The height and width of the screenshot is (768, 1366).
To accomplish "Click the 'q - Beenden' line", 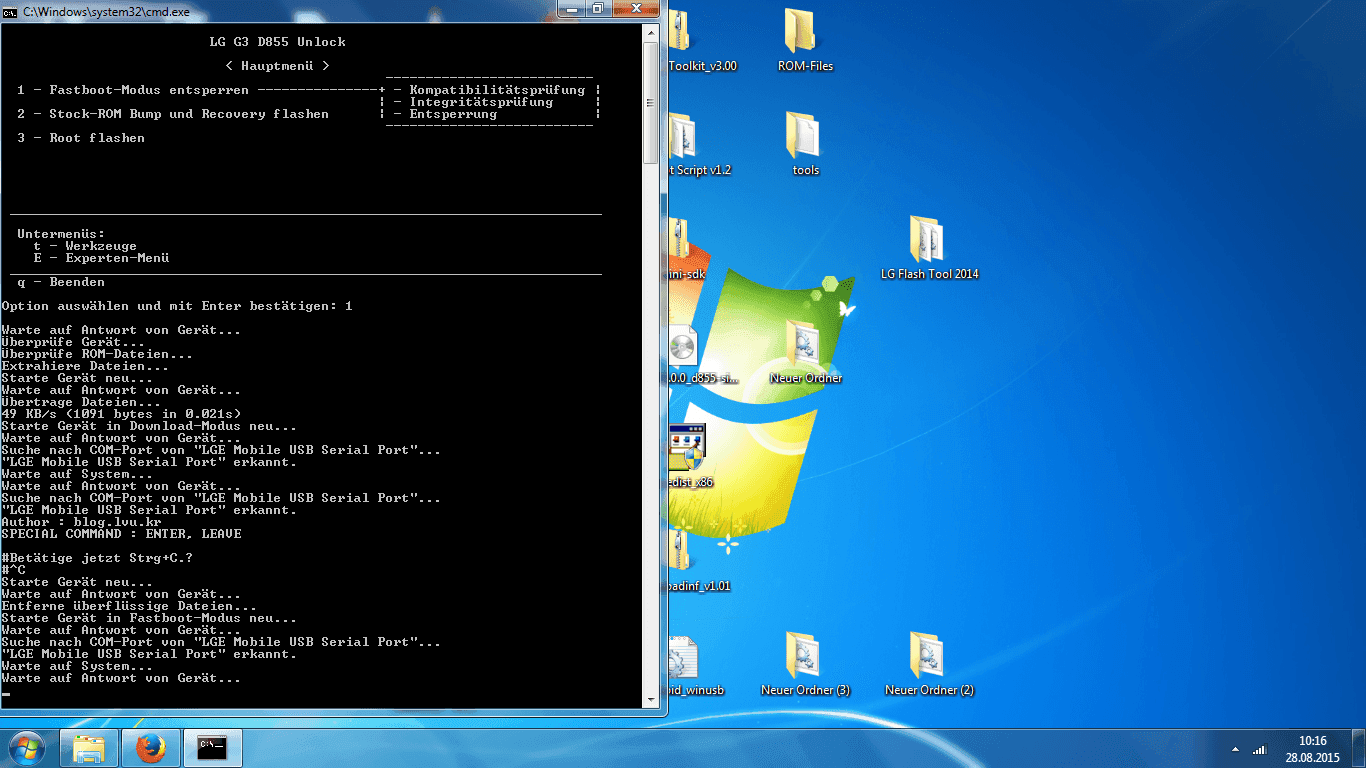I will (x=61, y=282).
